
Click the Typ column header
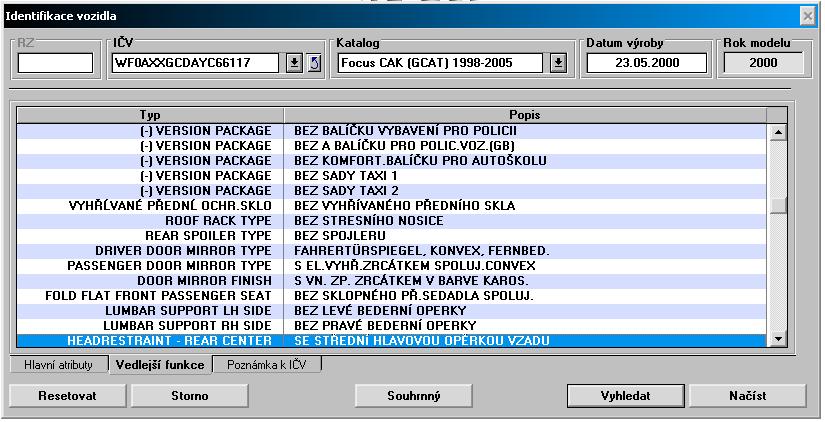[150, 115]
